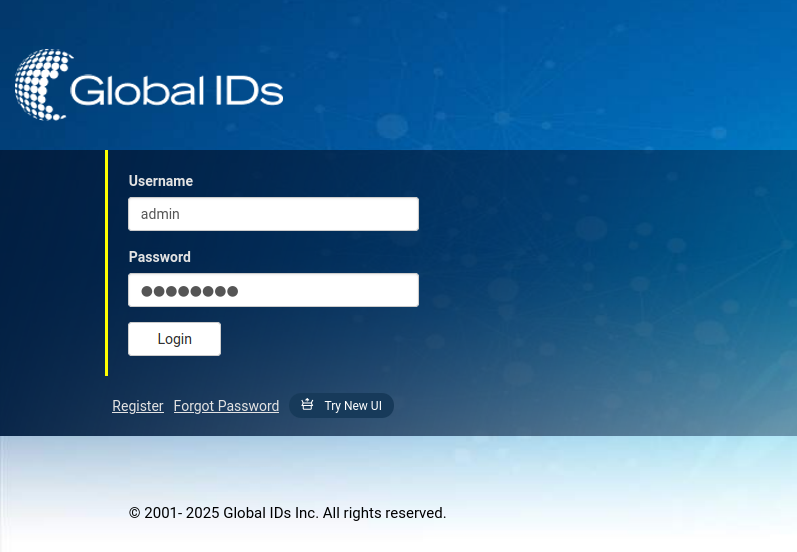Open the Register link

pyautogui.click(x=138, y=406)
